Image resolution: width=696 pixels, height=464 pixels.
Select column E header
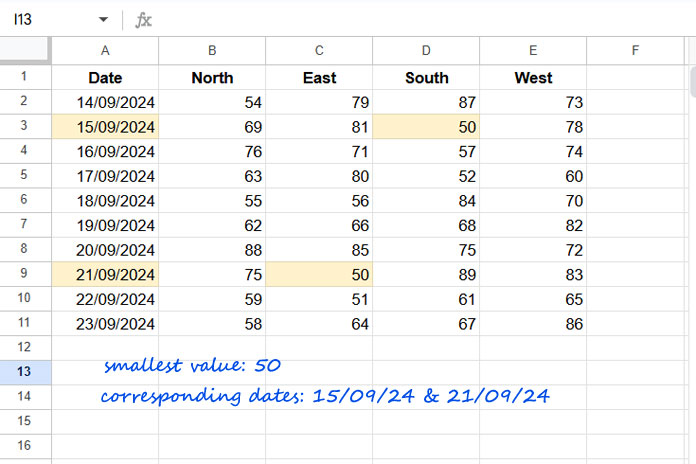[x=533, y=51]
